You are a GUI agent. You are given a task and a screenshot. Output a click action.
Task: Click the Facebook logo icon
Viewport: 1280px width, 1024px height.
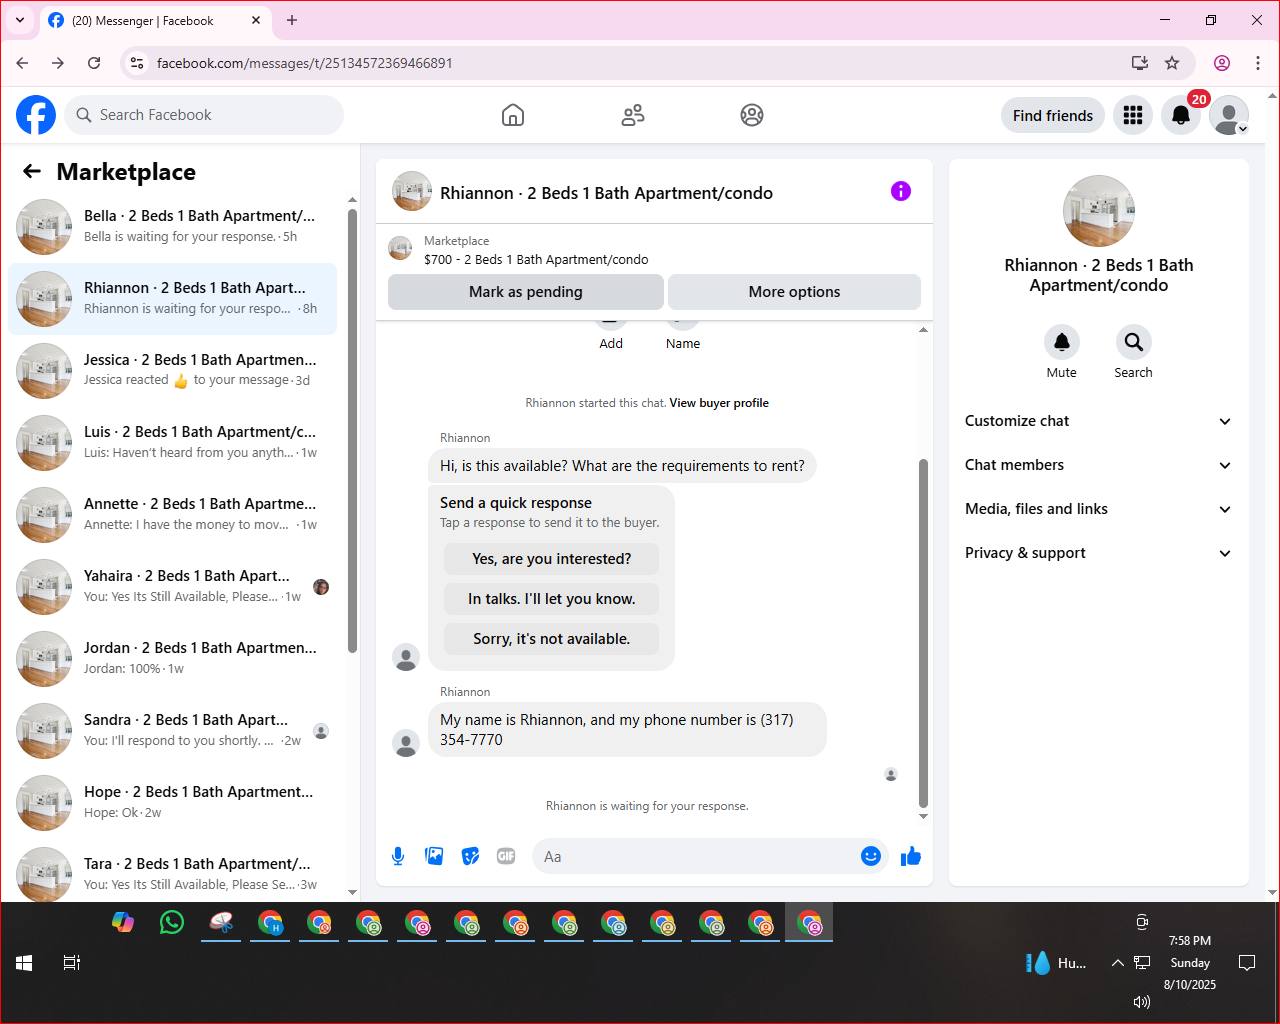36,115
